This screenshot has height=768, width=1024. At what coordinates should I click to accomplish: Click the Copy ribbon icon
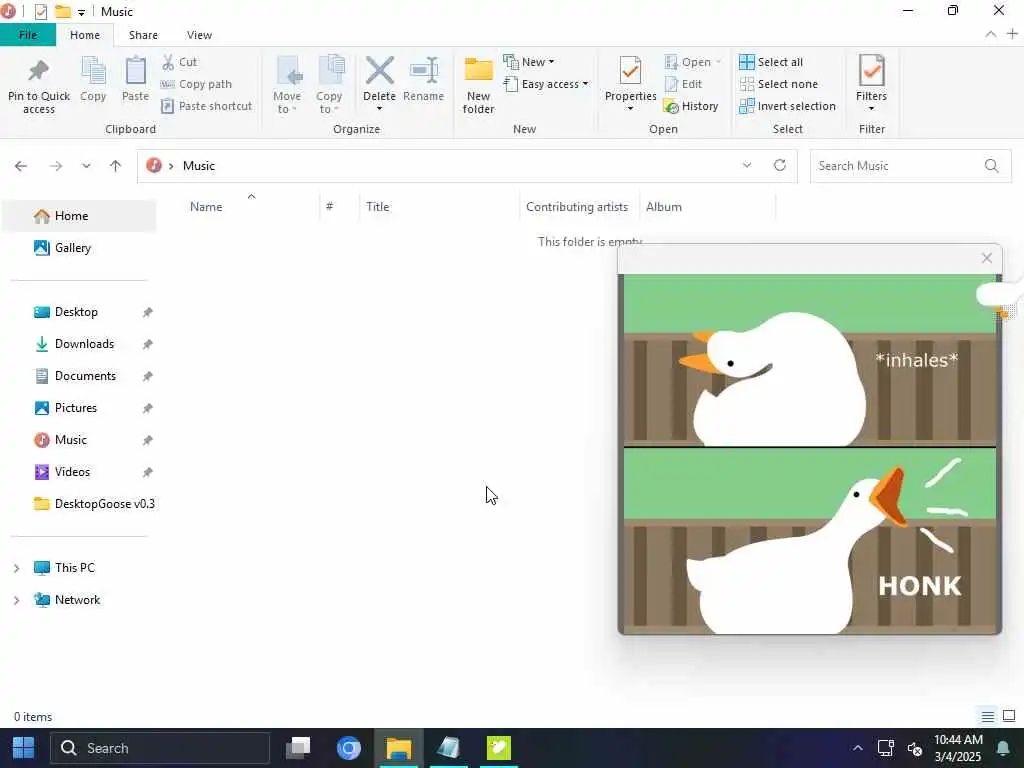93,71
